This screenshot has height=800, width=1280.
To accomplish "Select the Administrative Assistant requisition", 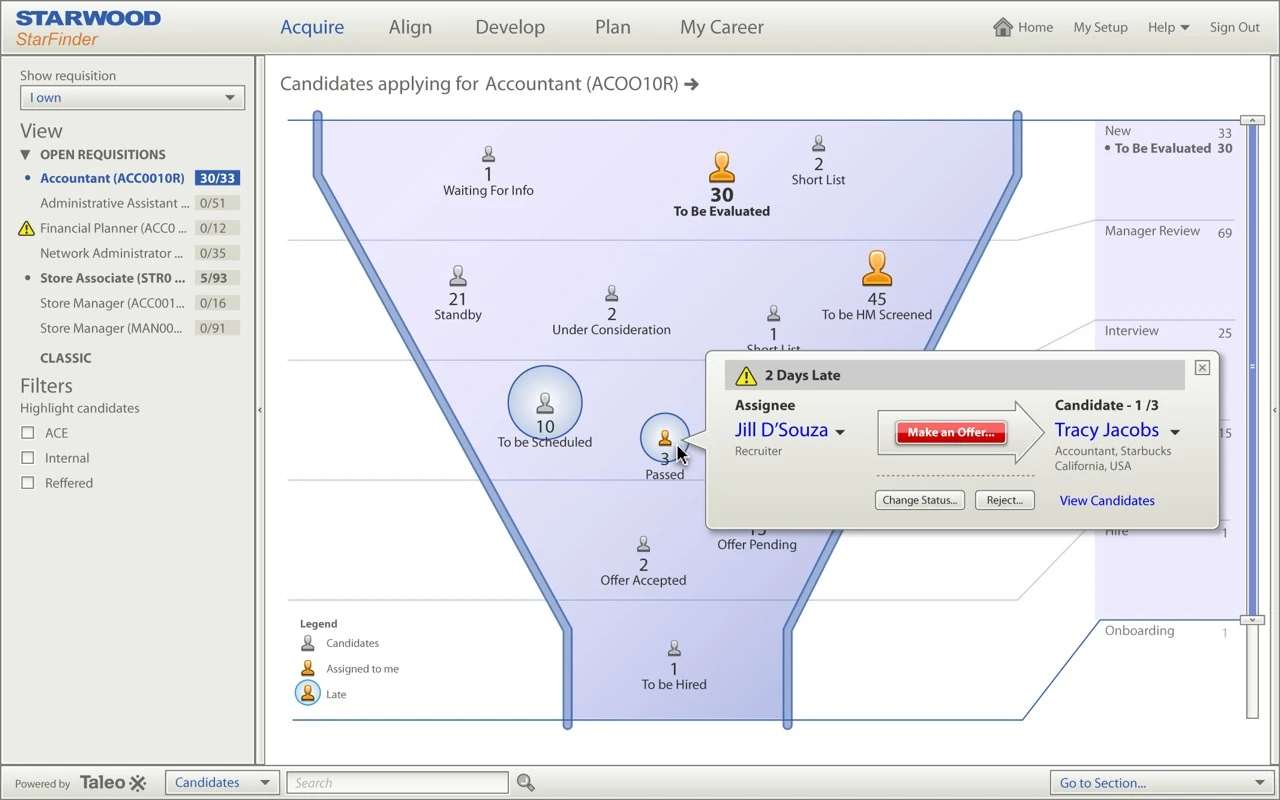I will coord(114,203).
